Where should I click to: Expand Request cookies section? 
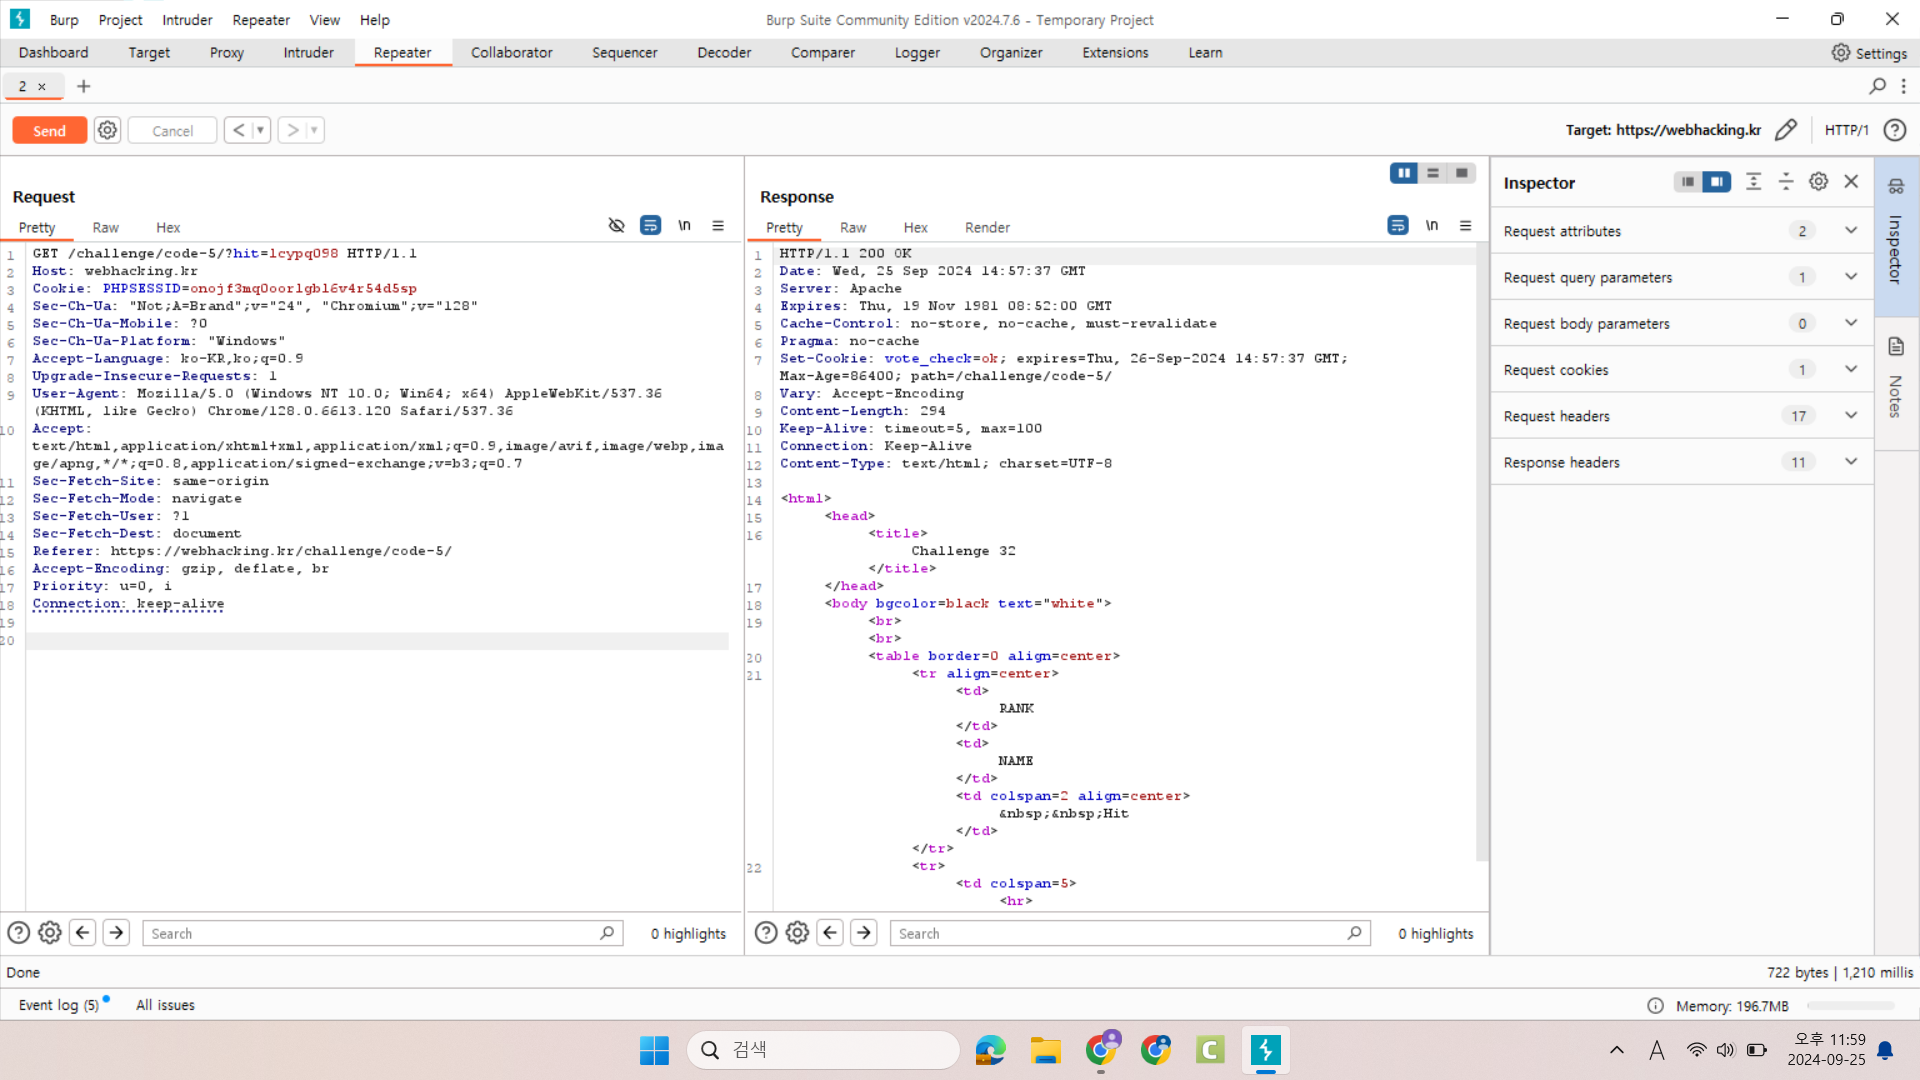pos(1850,370)
